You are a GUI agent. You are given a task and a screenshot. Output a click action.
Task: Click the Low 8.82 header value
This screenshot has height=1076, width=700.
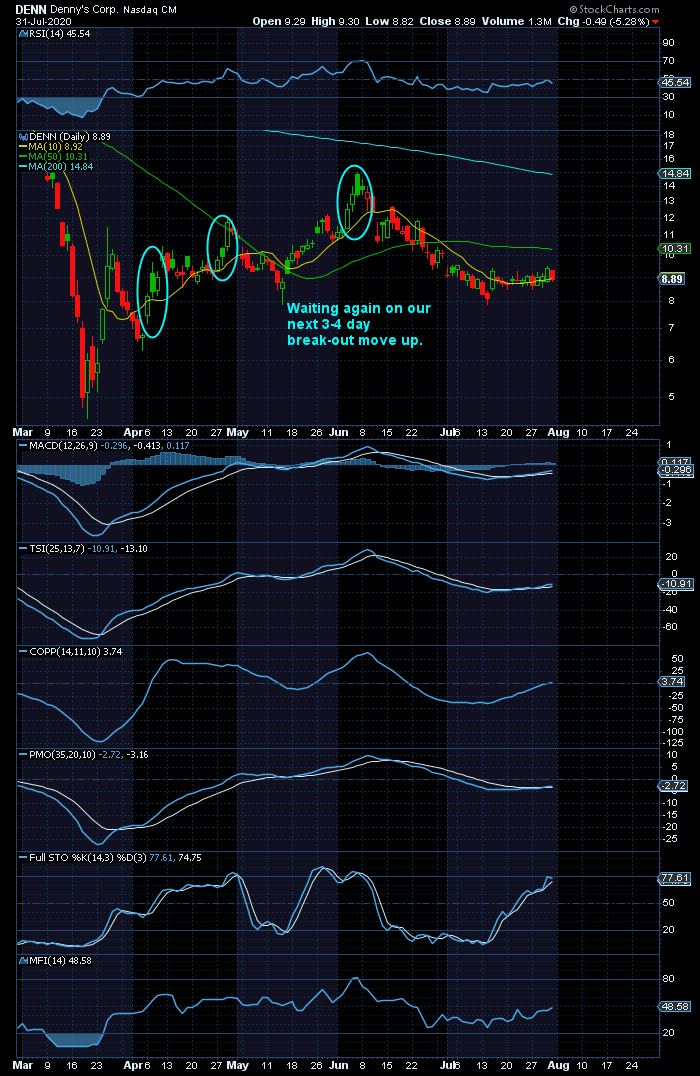coord(389,21)
